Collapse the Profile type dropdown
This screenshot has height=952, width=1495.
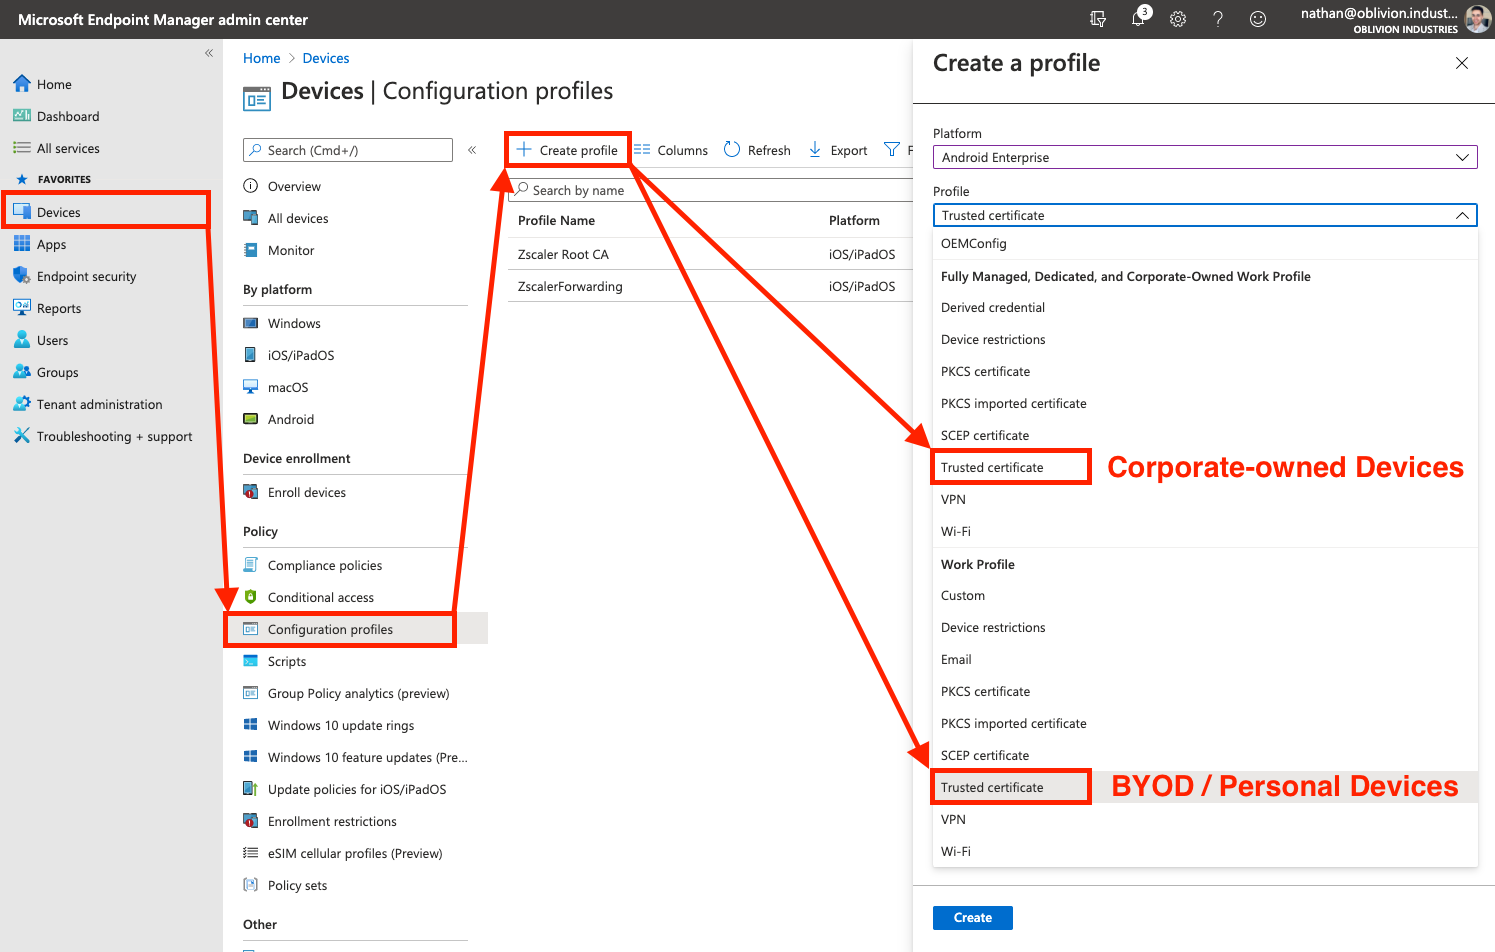coord(1461,215)
